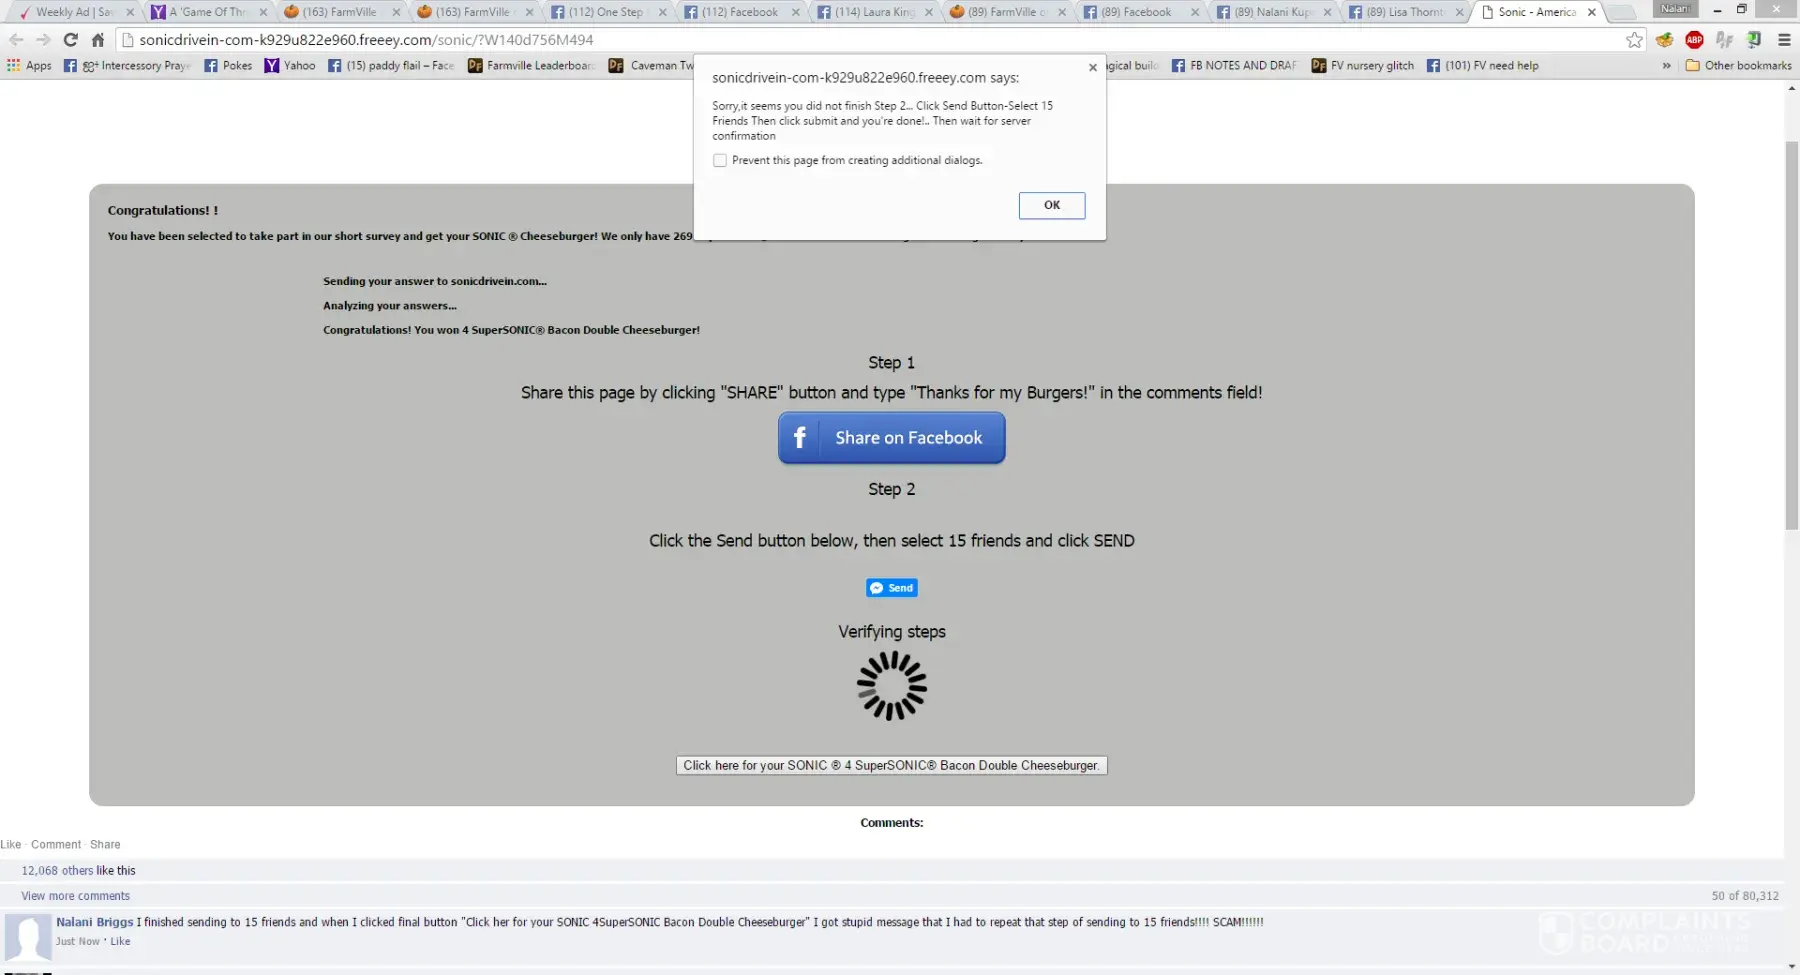
Task: Bookmark this page with the star icon
Action: [1634, 40]
